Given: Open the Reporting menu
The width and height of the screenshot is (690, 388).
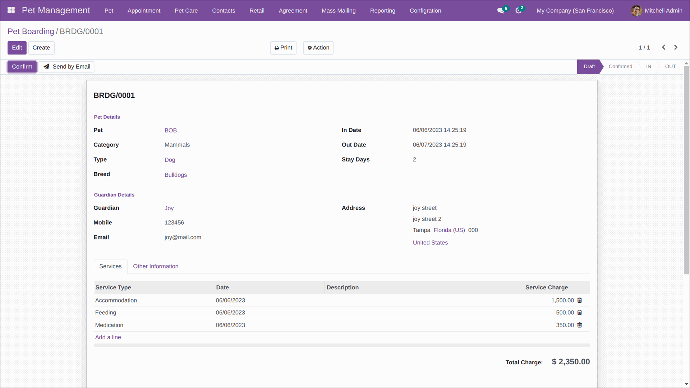Looking at the screenshot, I should 382,11.
